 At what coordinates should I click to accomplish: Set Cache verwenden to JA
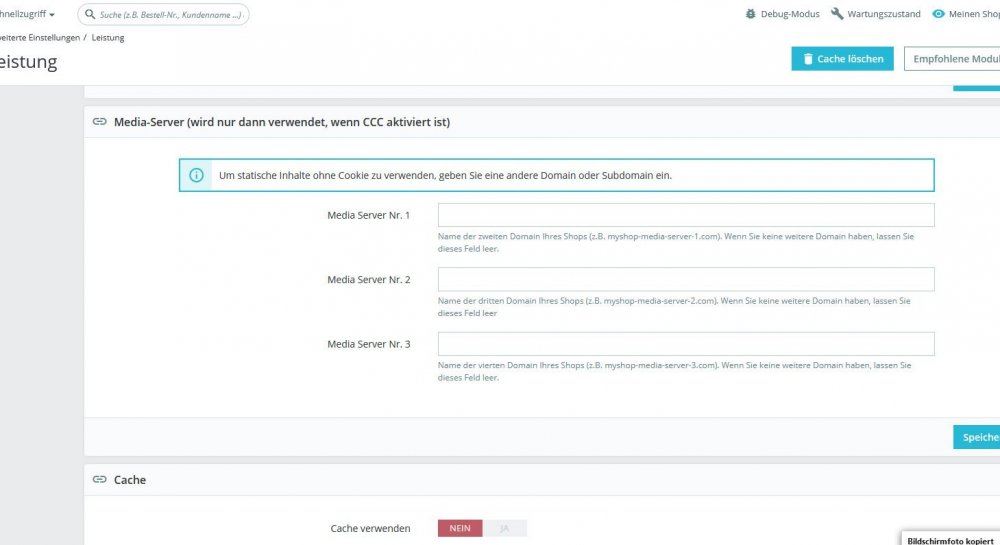[x=504, y=528]
